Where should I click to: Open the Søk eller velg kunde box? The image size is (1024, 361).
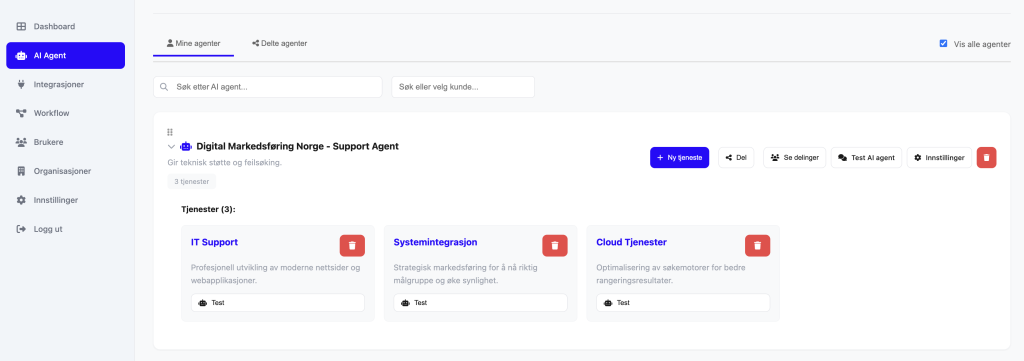tap(463, 87)
